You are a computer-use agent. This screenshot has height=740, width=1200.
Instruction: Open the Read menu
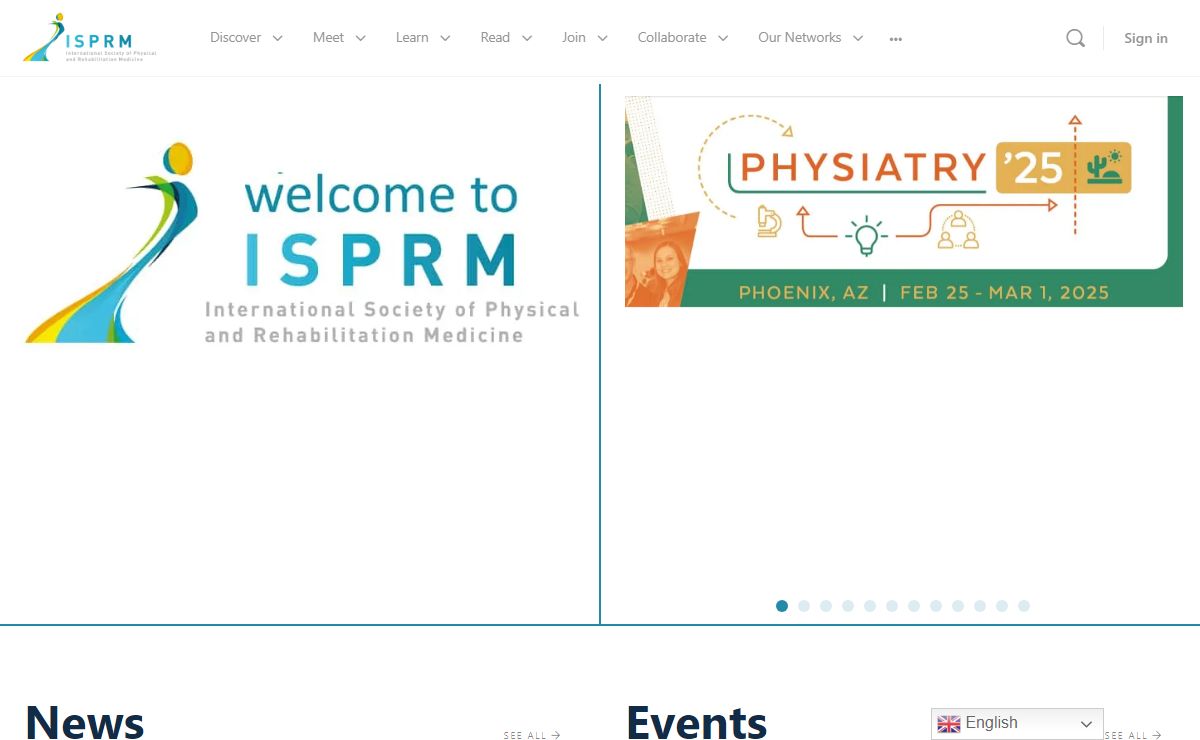(x=495, y=37)
